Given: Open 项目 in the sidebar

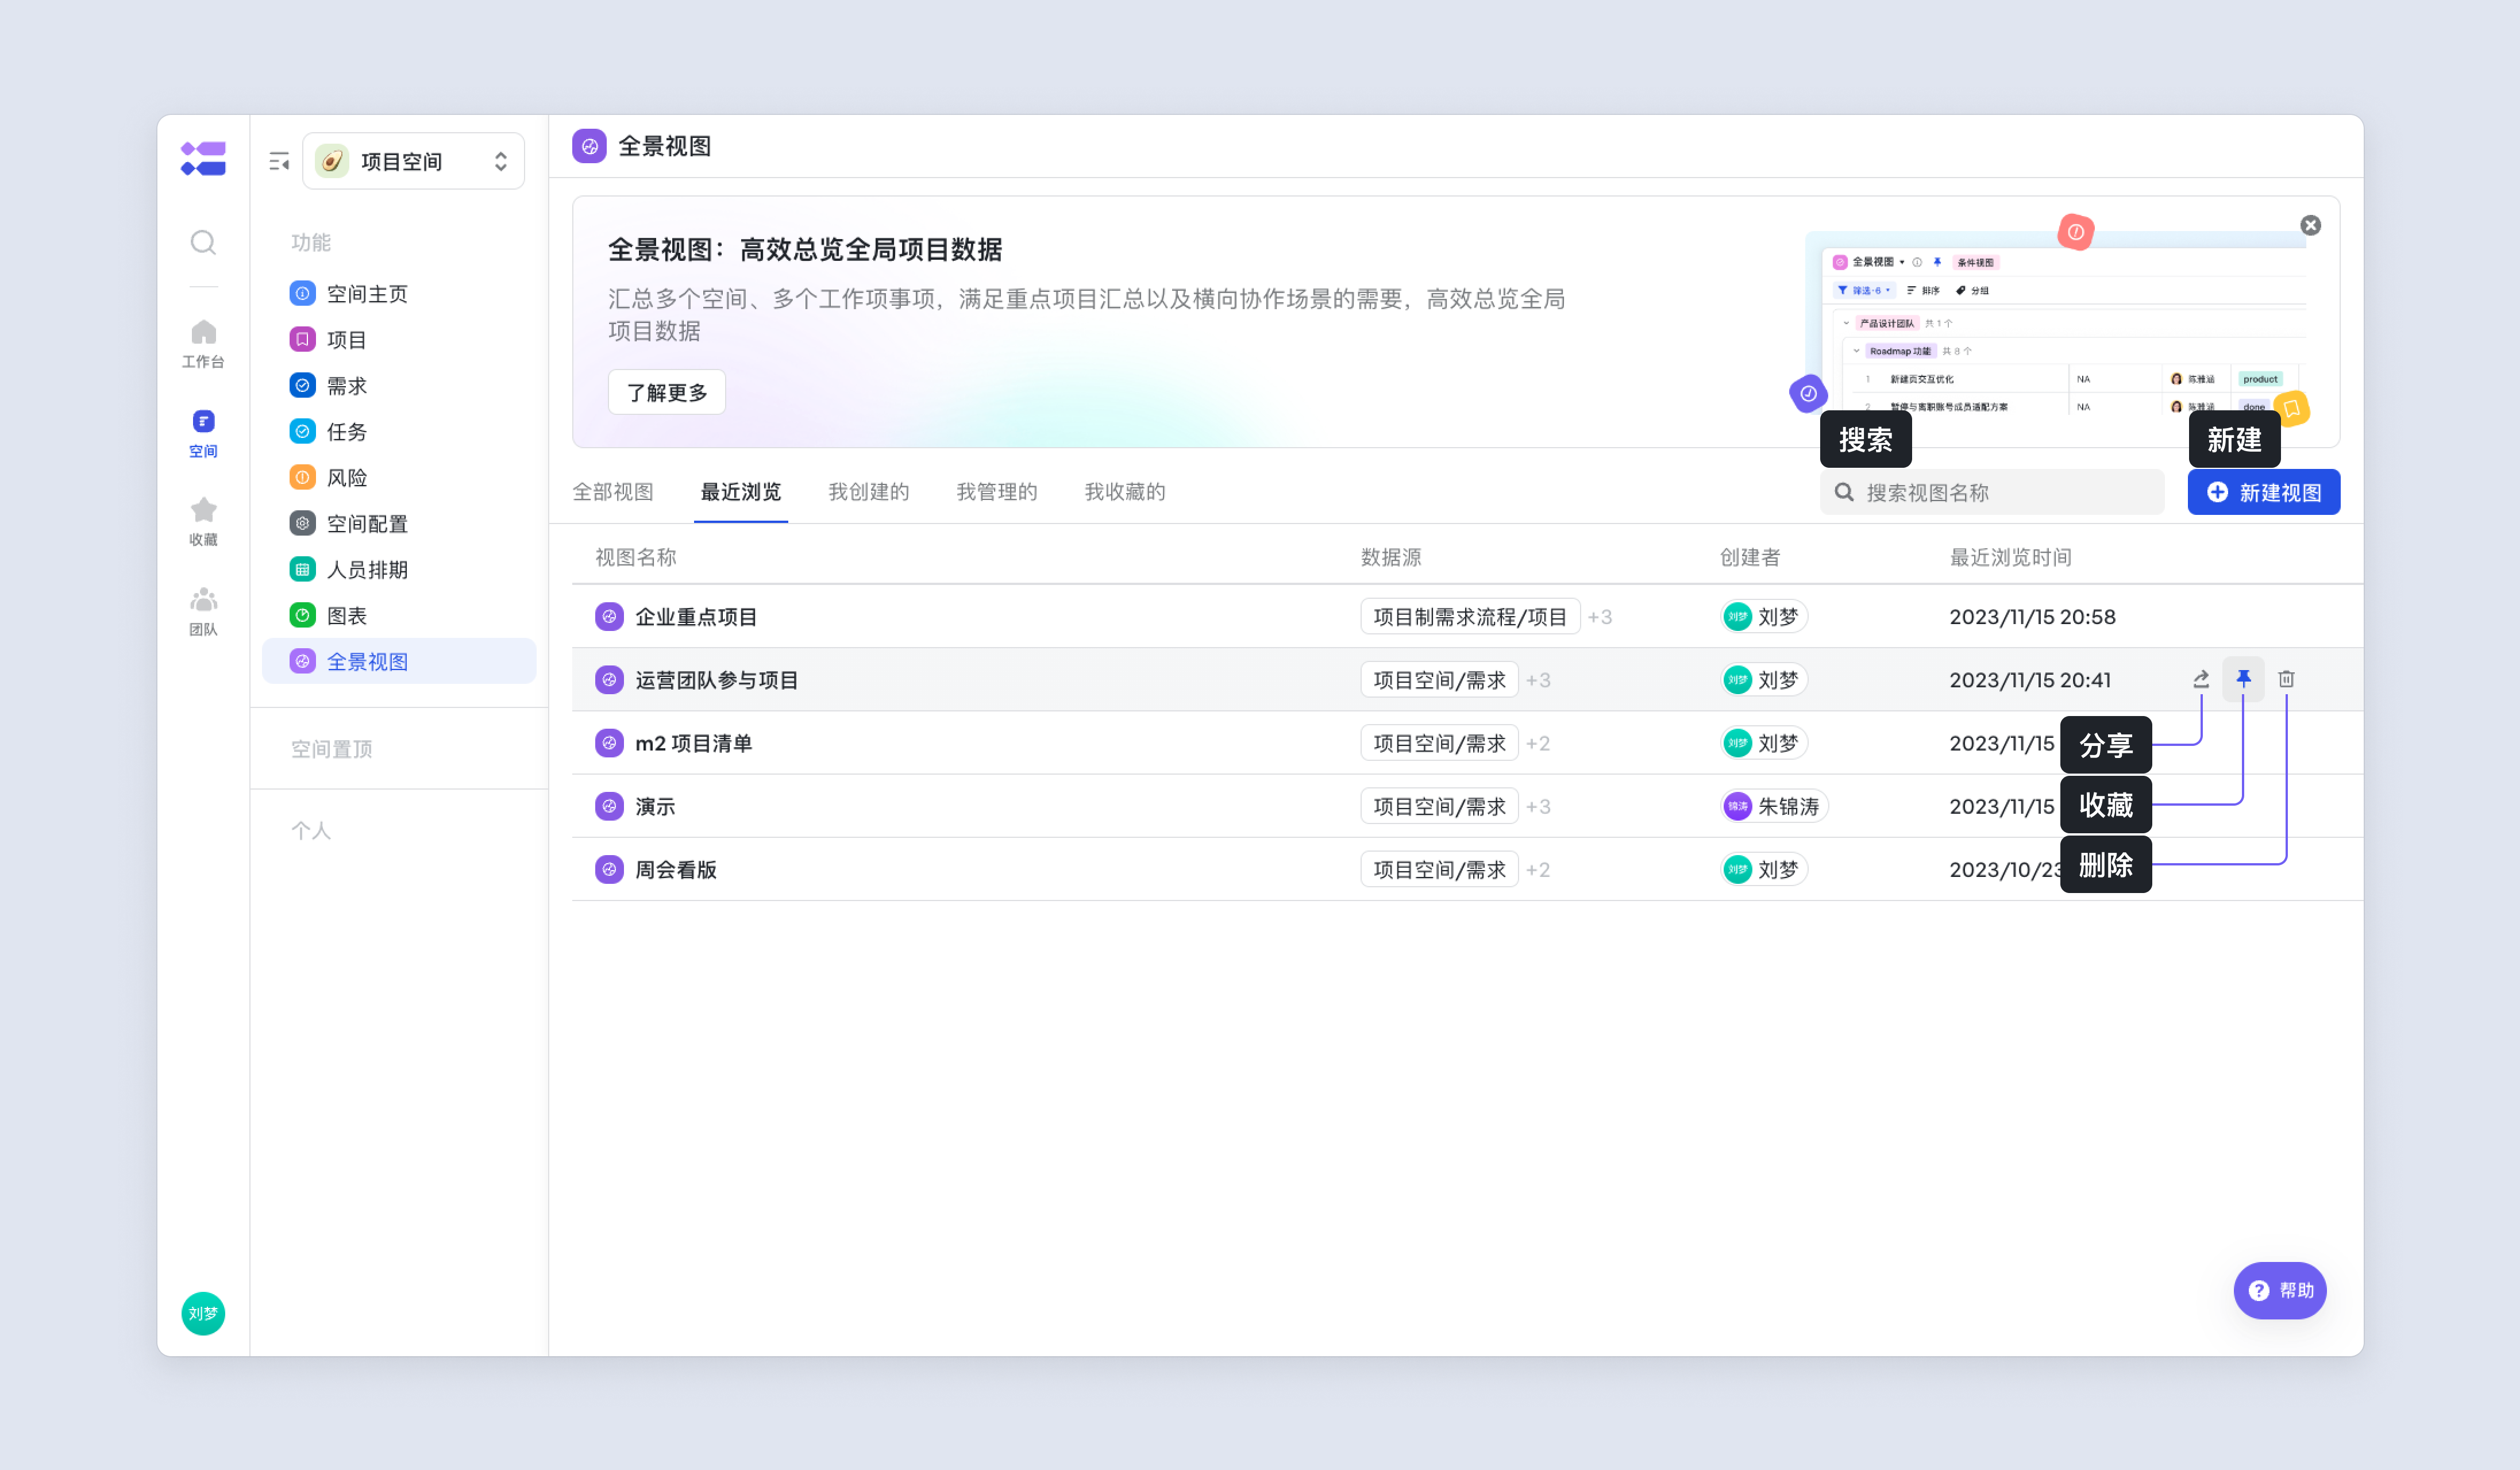Looking at the screenshot, I should (x=399, y=339).
